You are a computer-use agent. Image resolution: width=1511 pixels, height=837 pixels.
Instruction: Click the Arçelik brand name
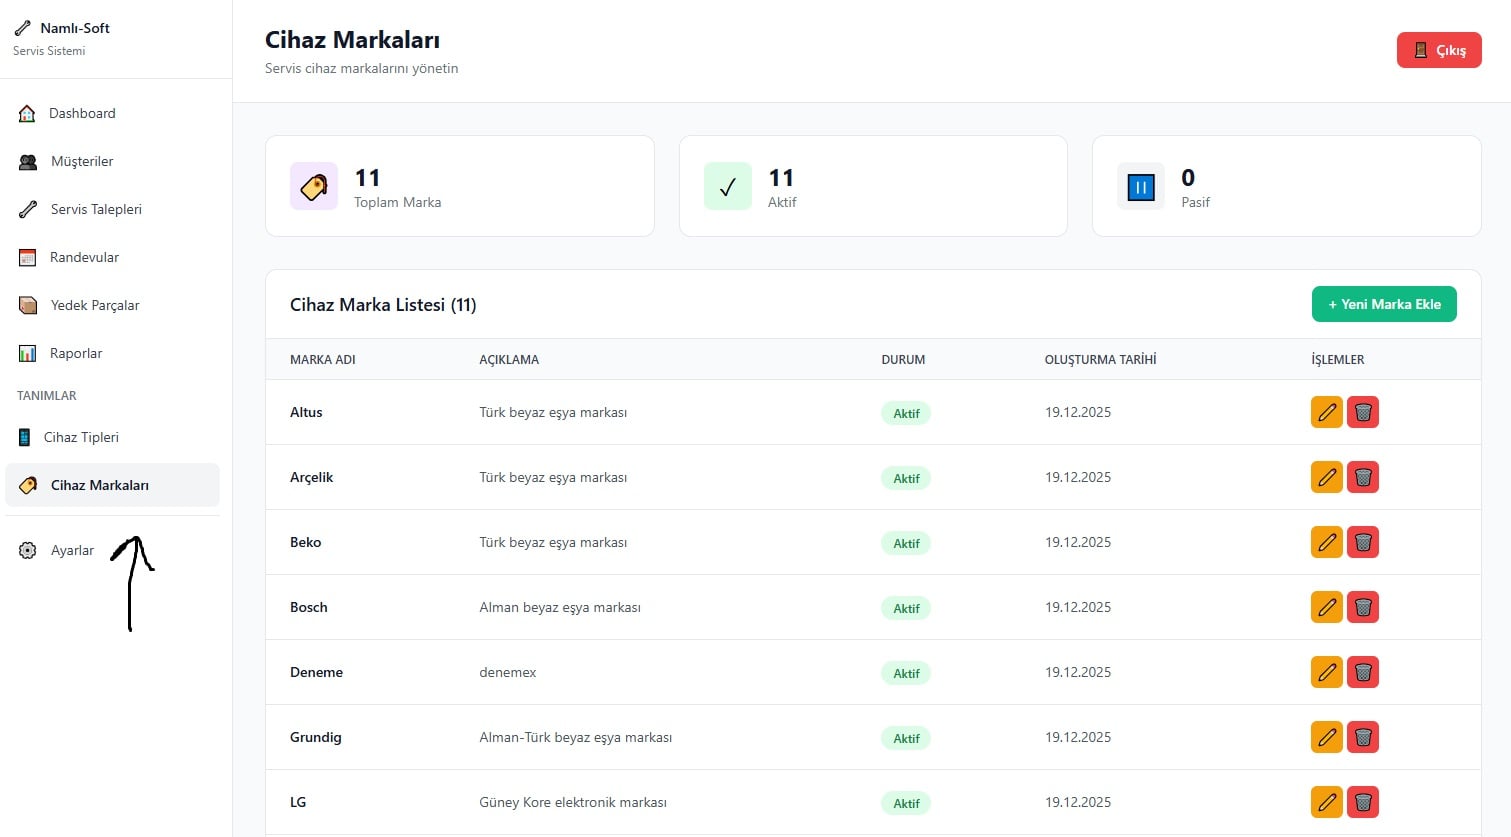311,477
